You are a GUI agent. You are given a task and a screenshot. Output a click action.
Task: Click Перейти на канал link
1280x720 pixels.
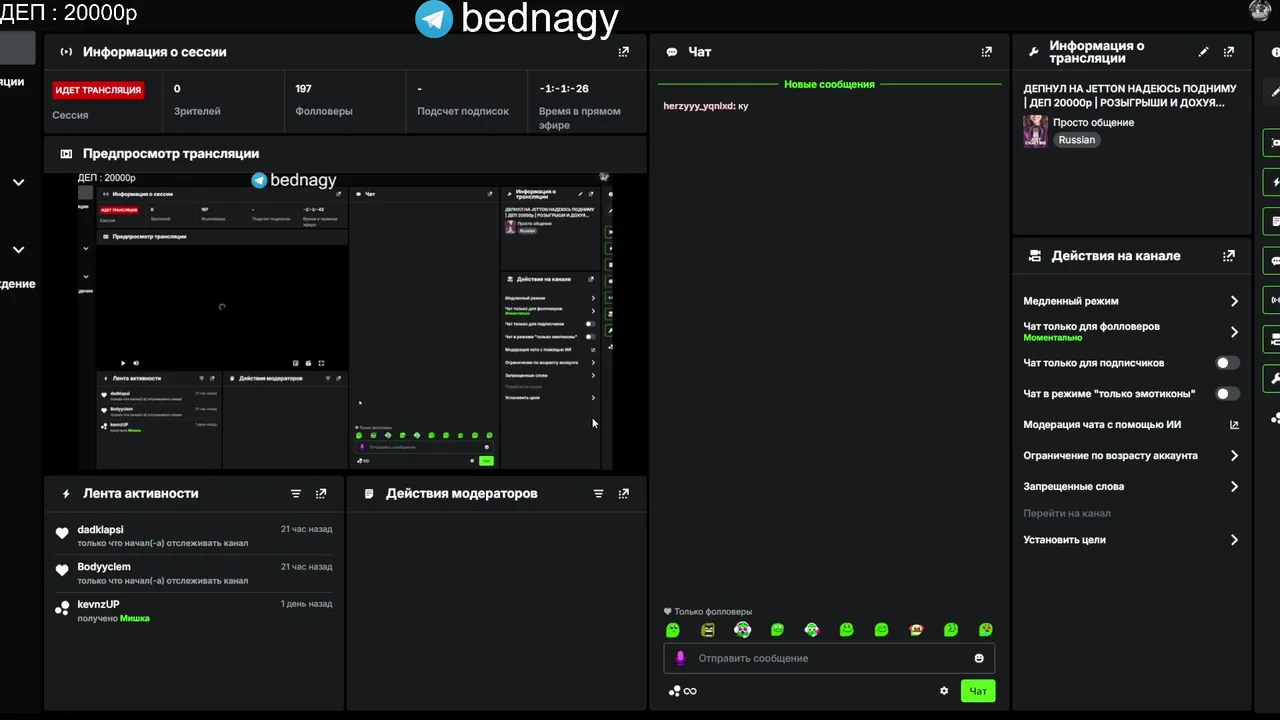(1066, 514)
